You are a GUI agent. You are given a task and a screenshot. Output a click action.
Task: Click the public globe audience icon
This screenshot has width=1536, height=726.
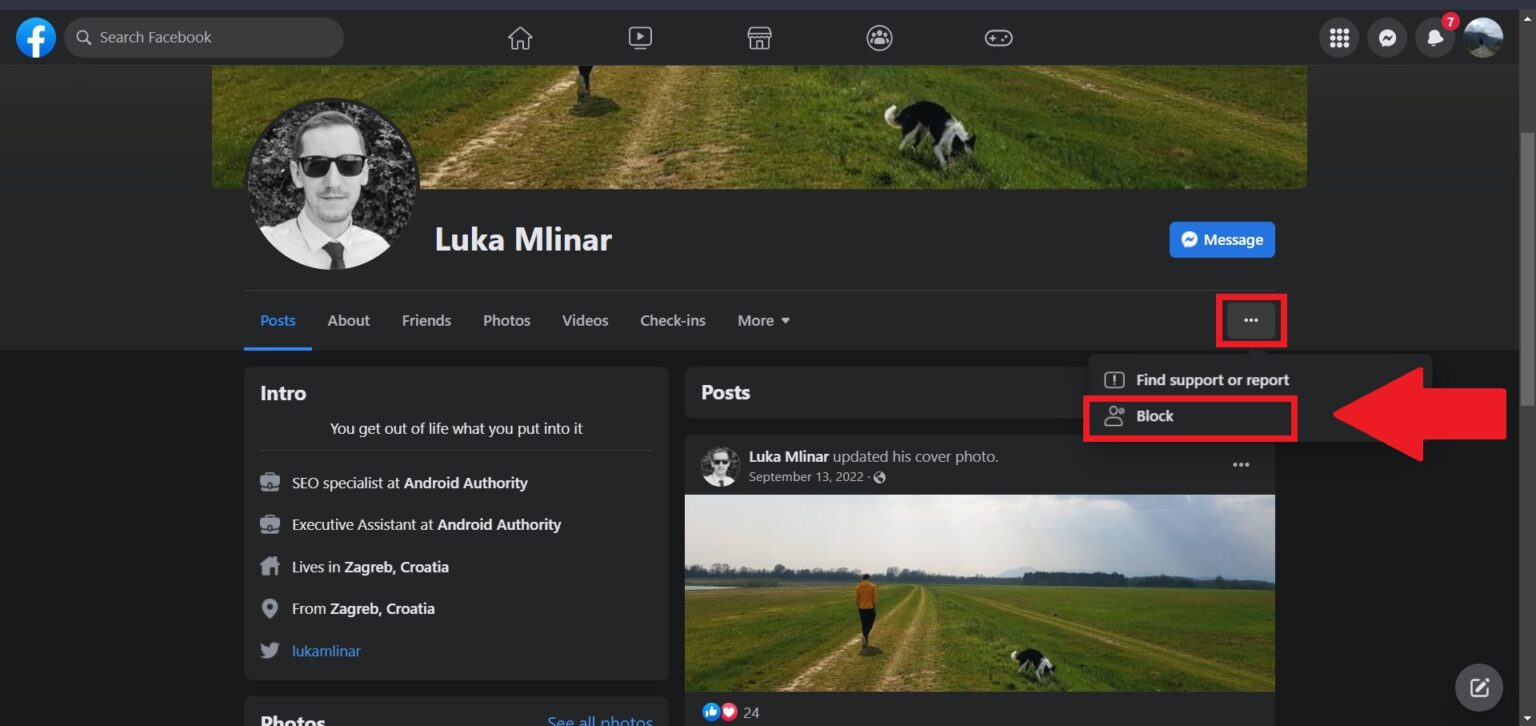coord(879,478)
